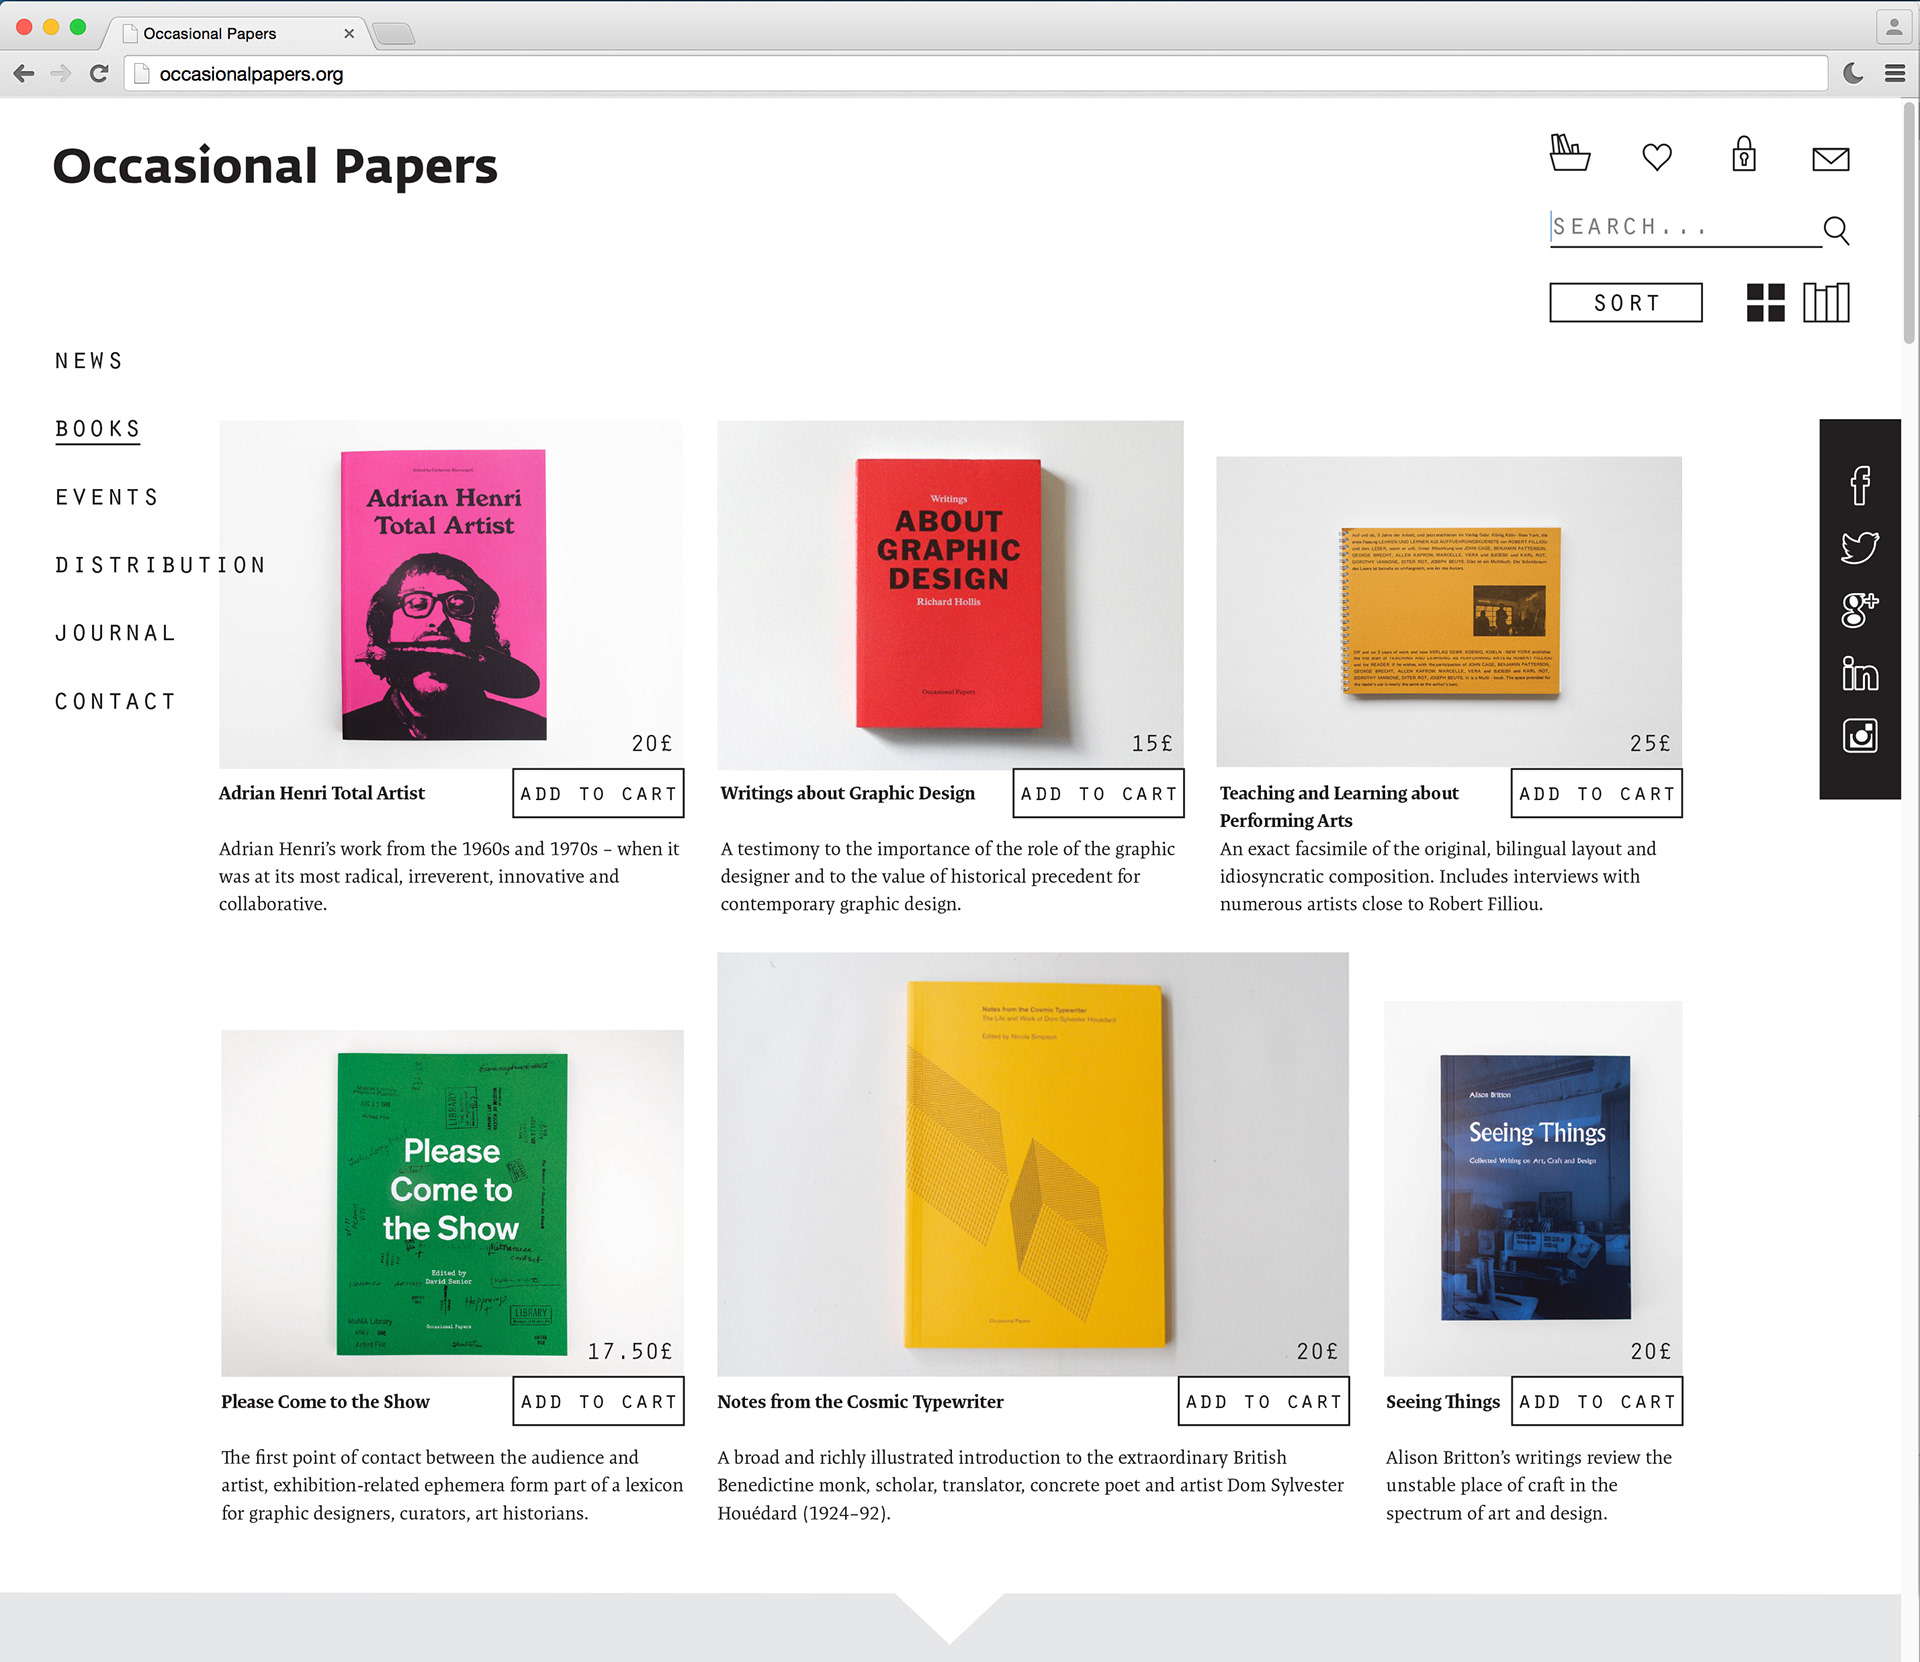The height and width of the screenshot is (1662, 1920).
Task: Go to the EVENTS menu item
Action: click(x=107, y=497)
